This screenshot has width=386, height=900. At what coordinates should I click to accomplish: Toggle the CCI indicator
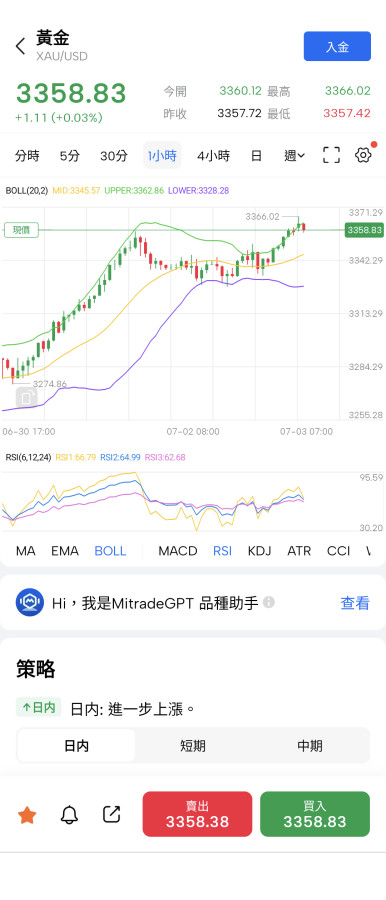[x=338, y=551]
